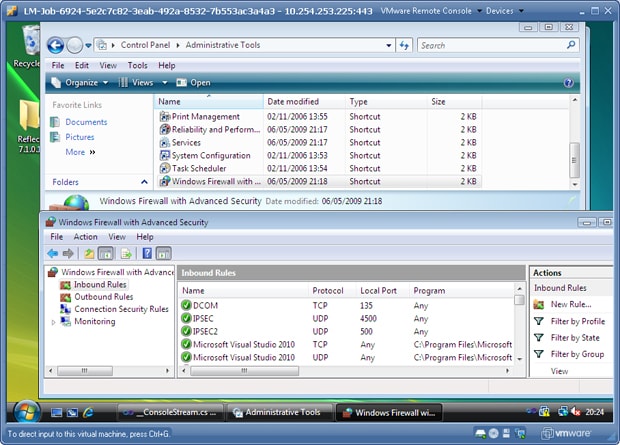Toggle the console tree pane icon

click(106, 254)
